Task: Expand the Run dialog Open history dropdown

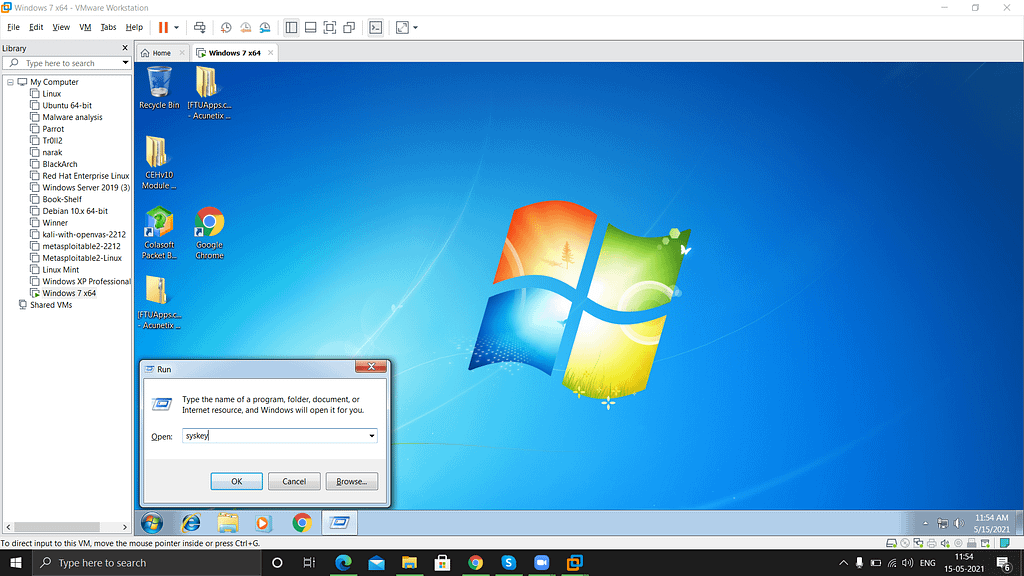Action: click(372, 436)
